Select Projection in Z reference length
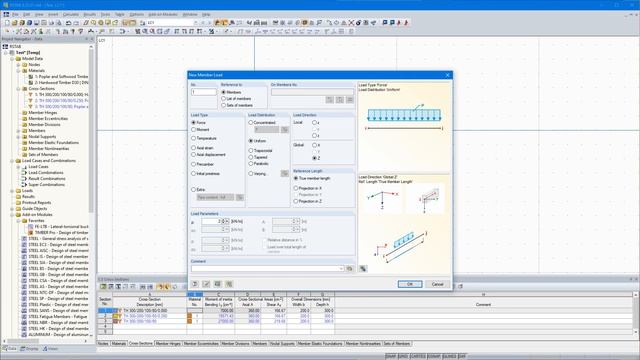This screenshot has height=360, width=640. click(x=296, y=201)
